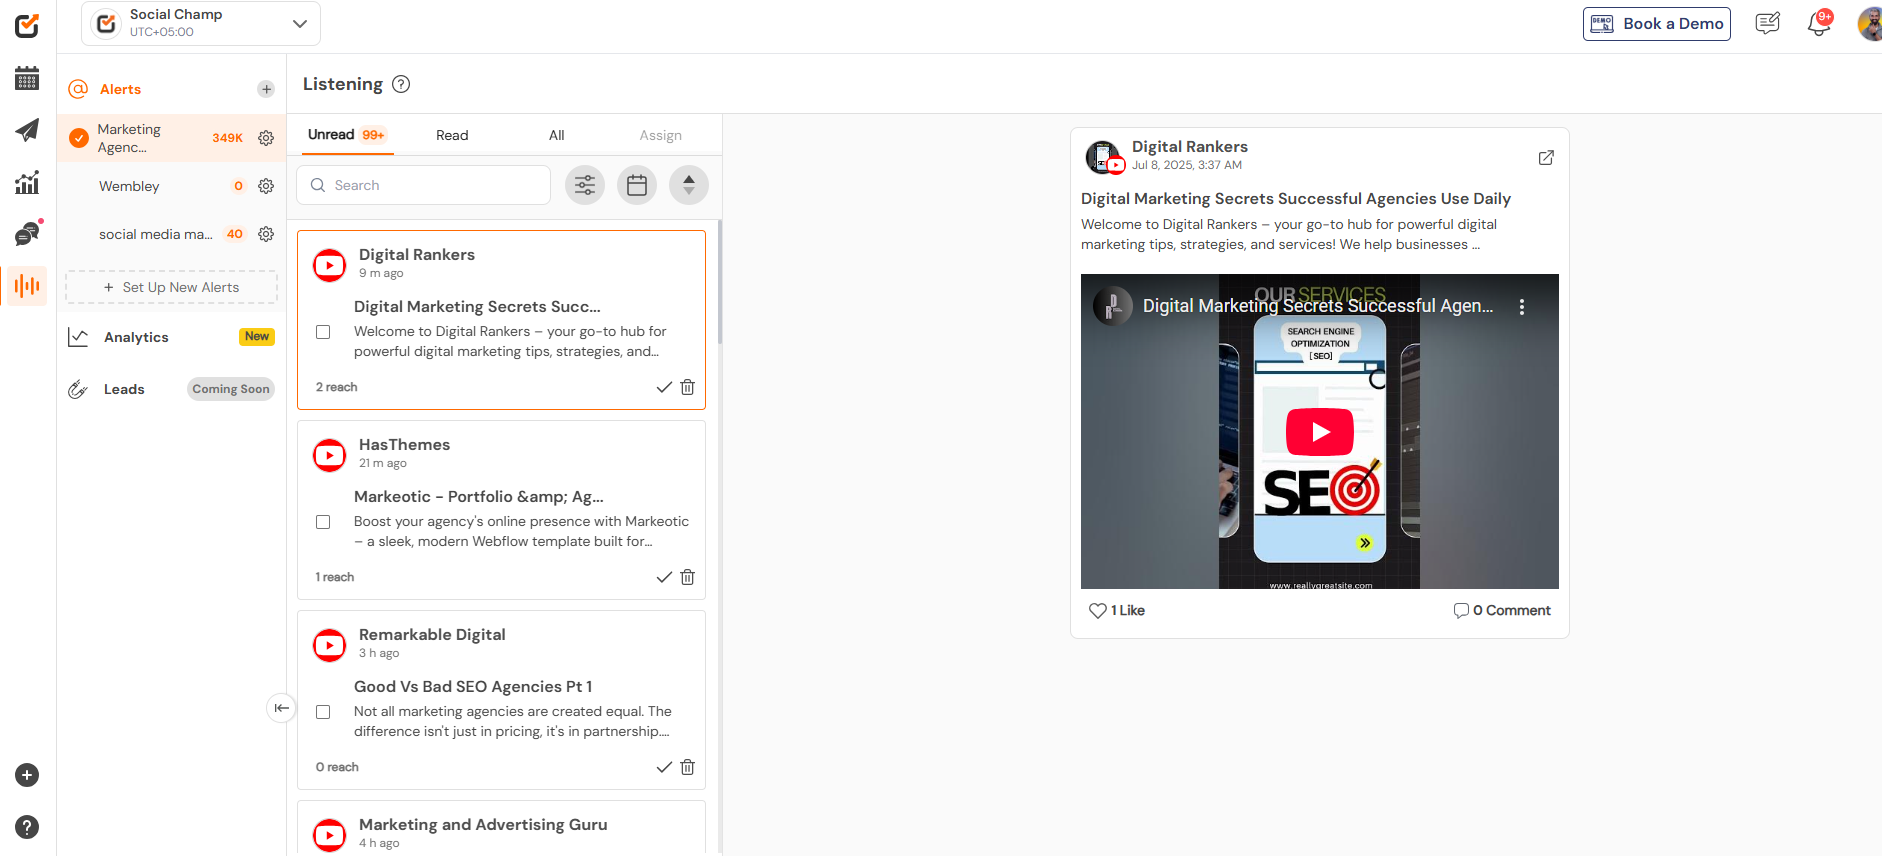1882x856 pixels.
Task: Mark Remarkable Digital post as read
Action: point(664,767)
